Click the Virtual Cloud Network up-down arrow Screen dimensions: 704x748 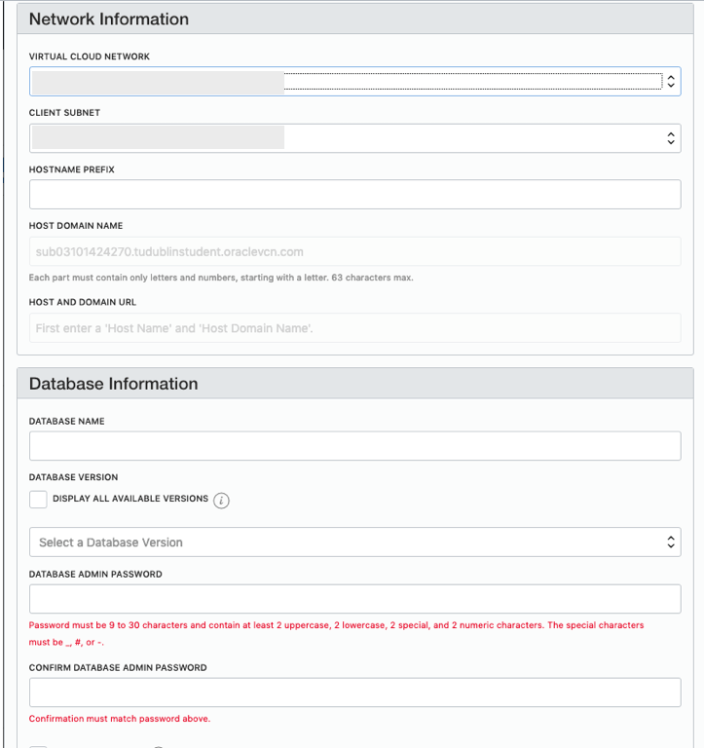672,82
